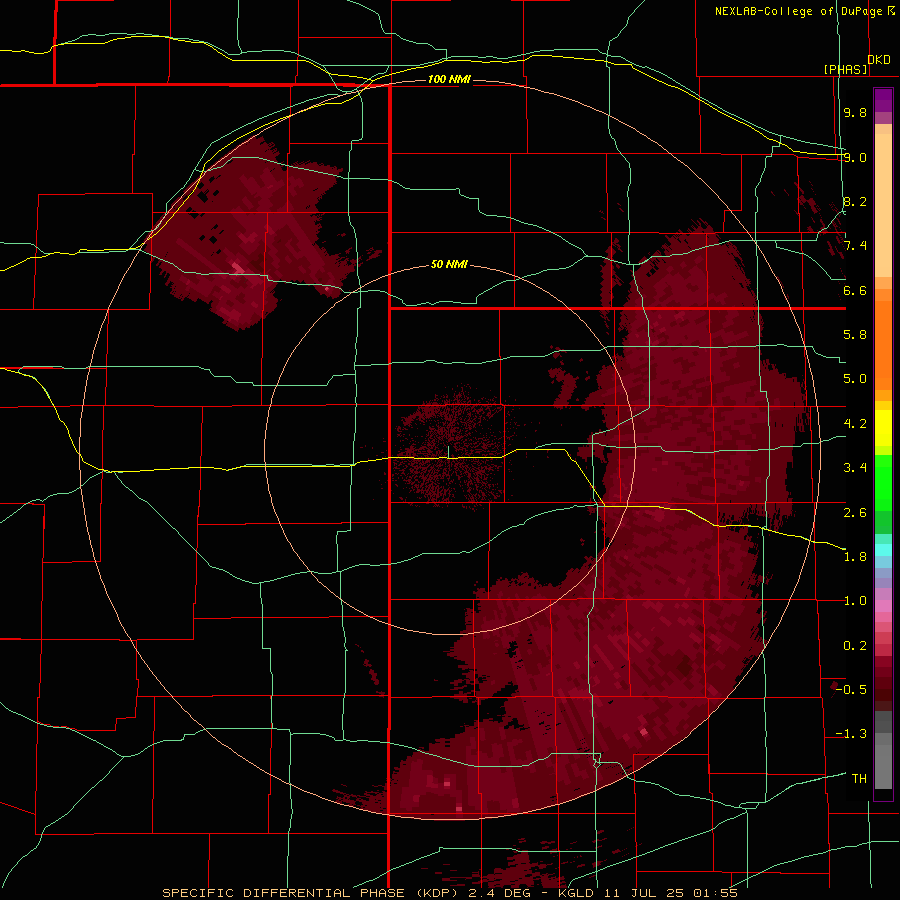Screen dimensions: 900x900
Task: Click the 100 NMI range ring label
Action: pyautogui.click(x=449, y=79)
